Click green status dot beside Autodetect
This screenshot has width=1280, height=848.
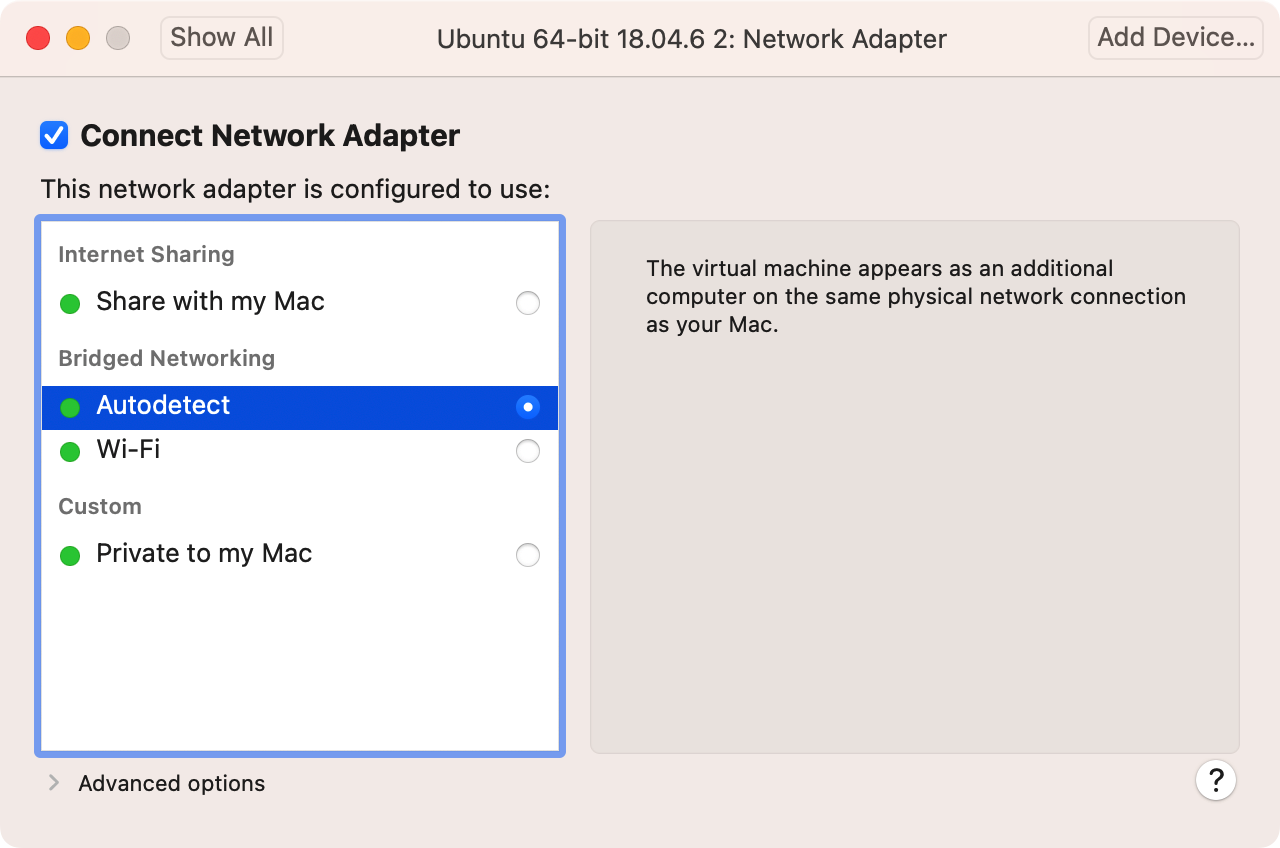[x=70, y=407]
